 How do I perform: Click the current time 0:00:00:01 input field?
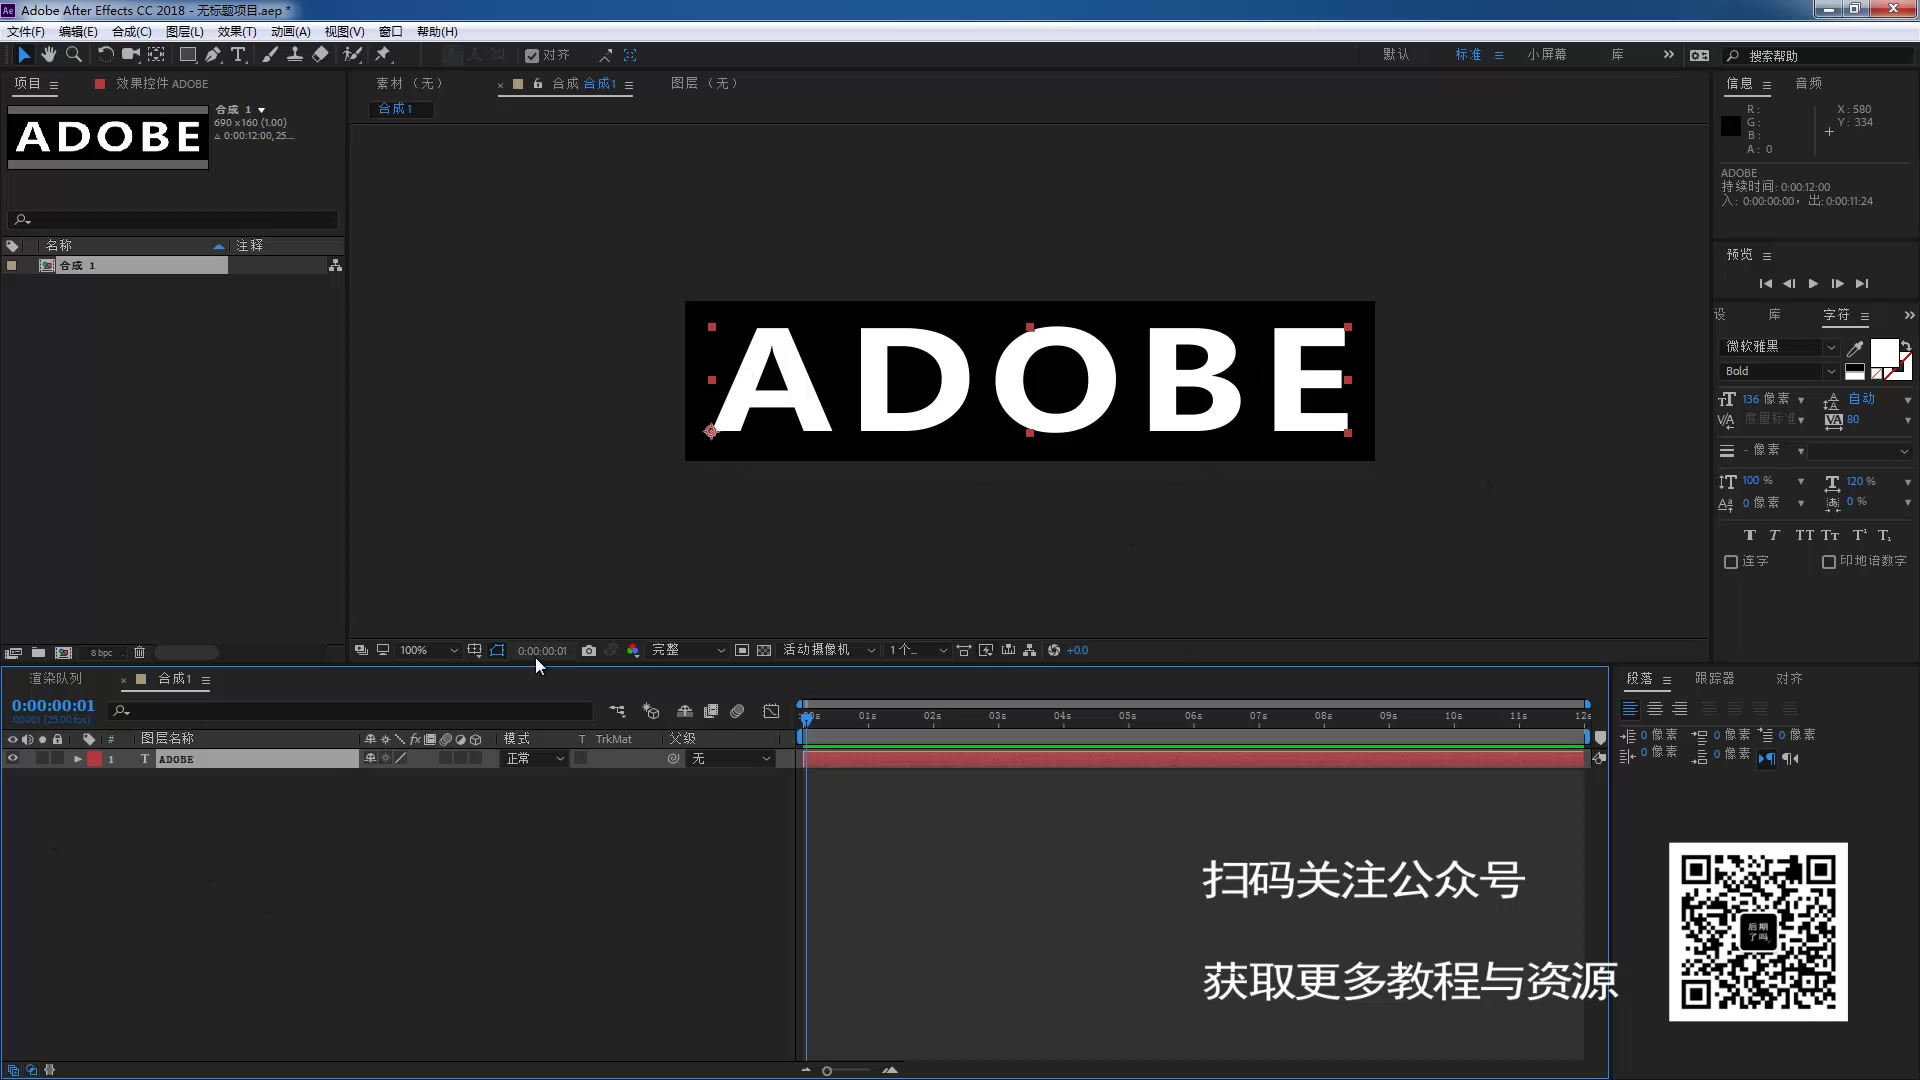(53, 705)
